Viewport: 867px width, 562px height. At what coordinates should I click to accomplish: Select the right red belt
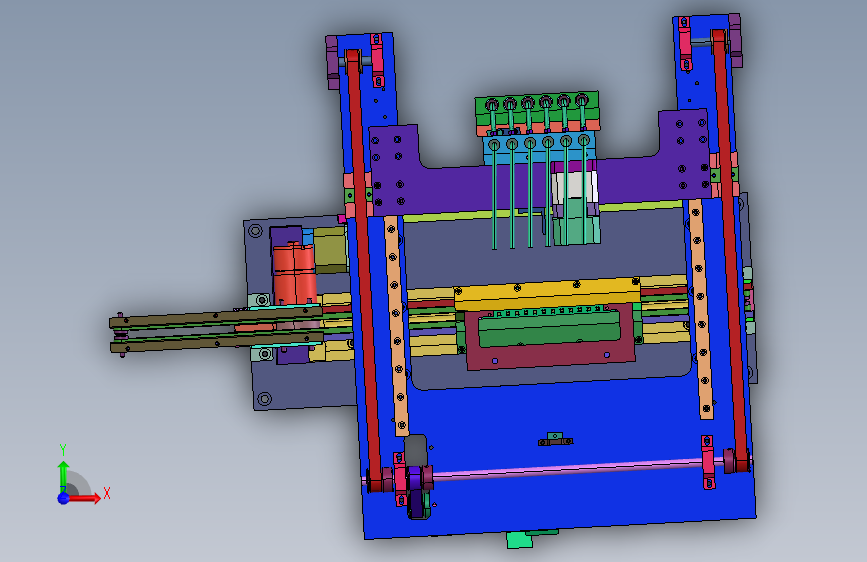730,249
